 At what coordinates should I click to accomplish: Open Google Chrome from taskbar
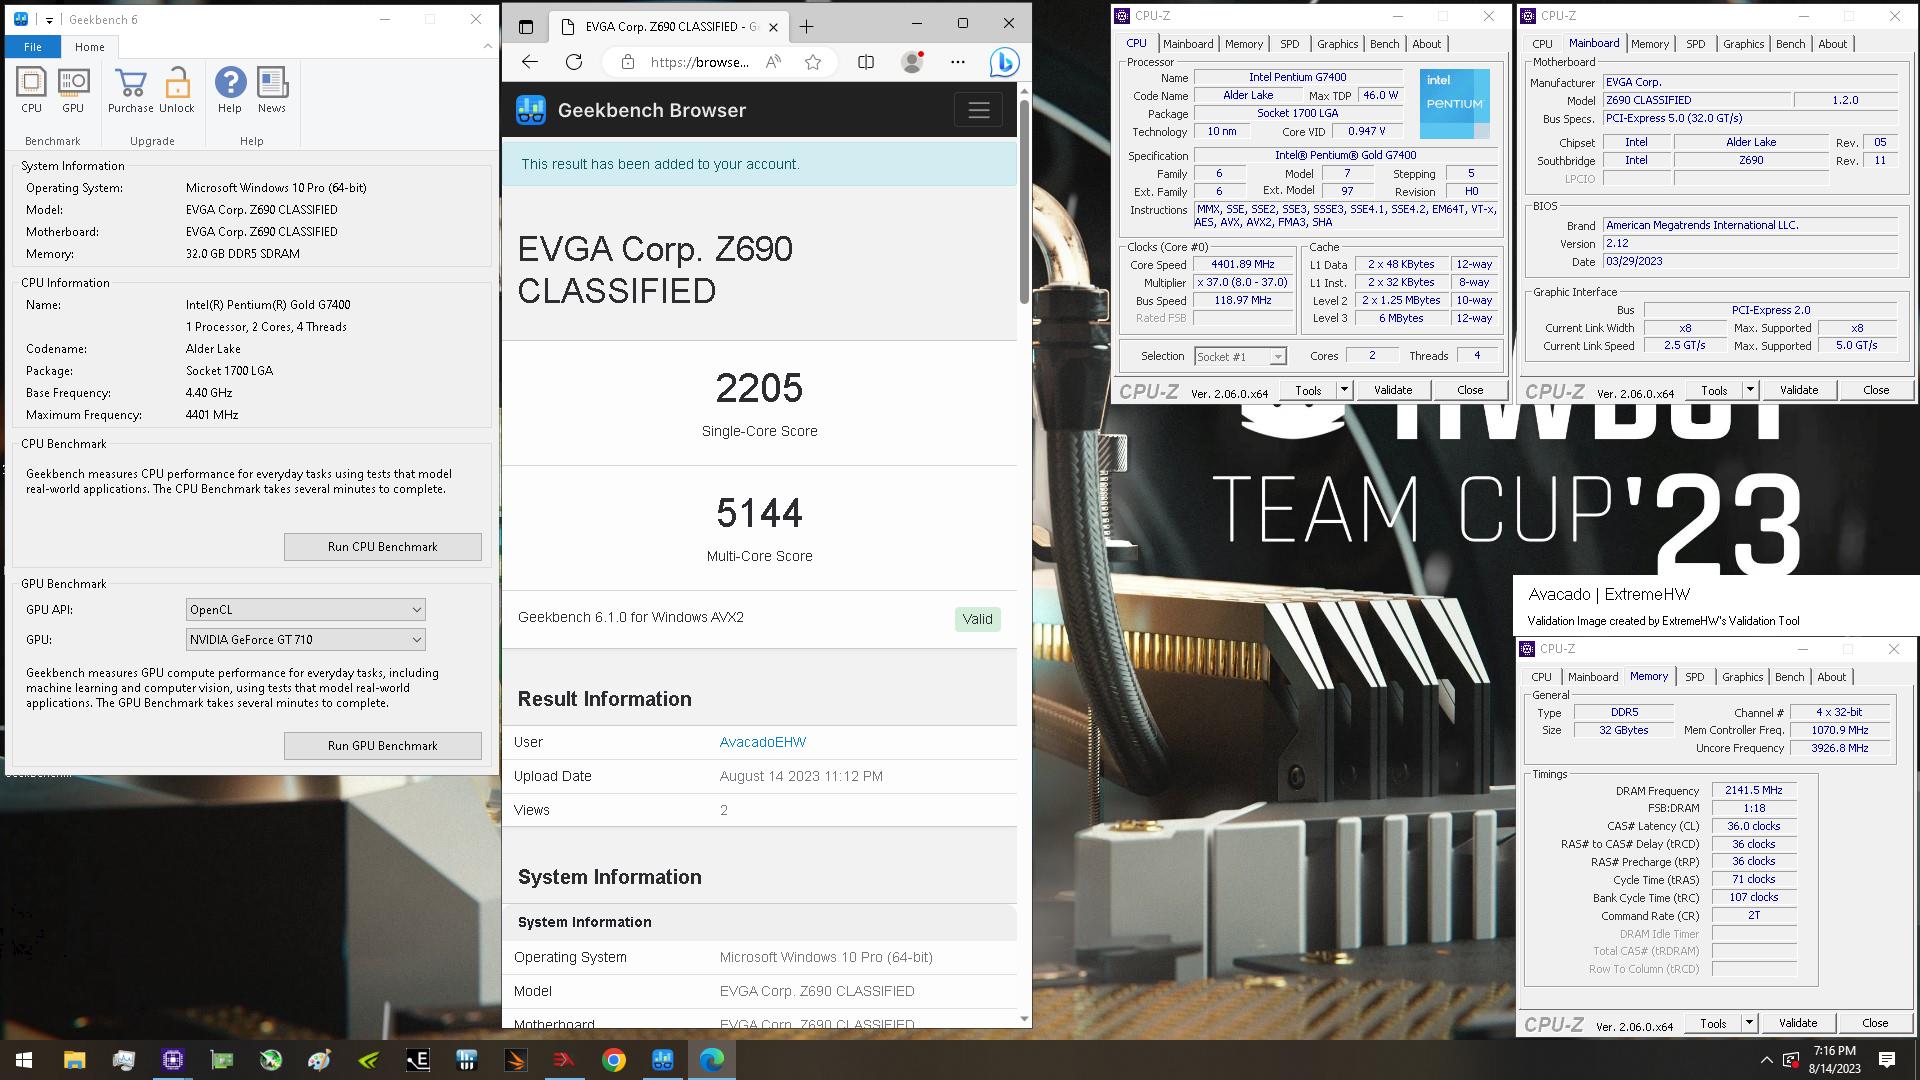[x=614, y=1060]
